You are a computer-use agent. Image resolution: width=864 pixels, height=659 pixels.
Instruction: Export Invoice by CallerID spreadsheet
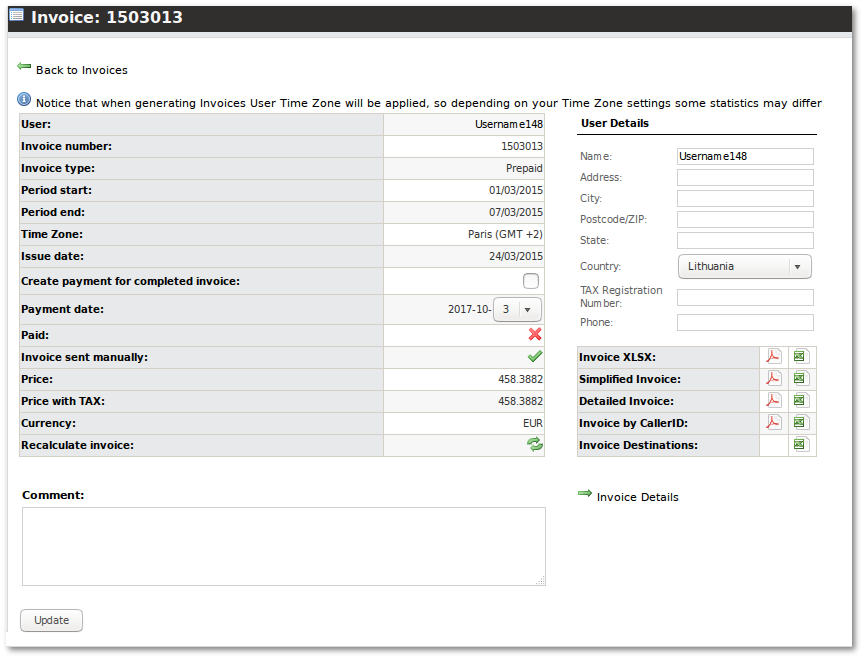point(800,423)
